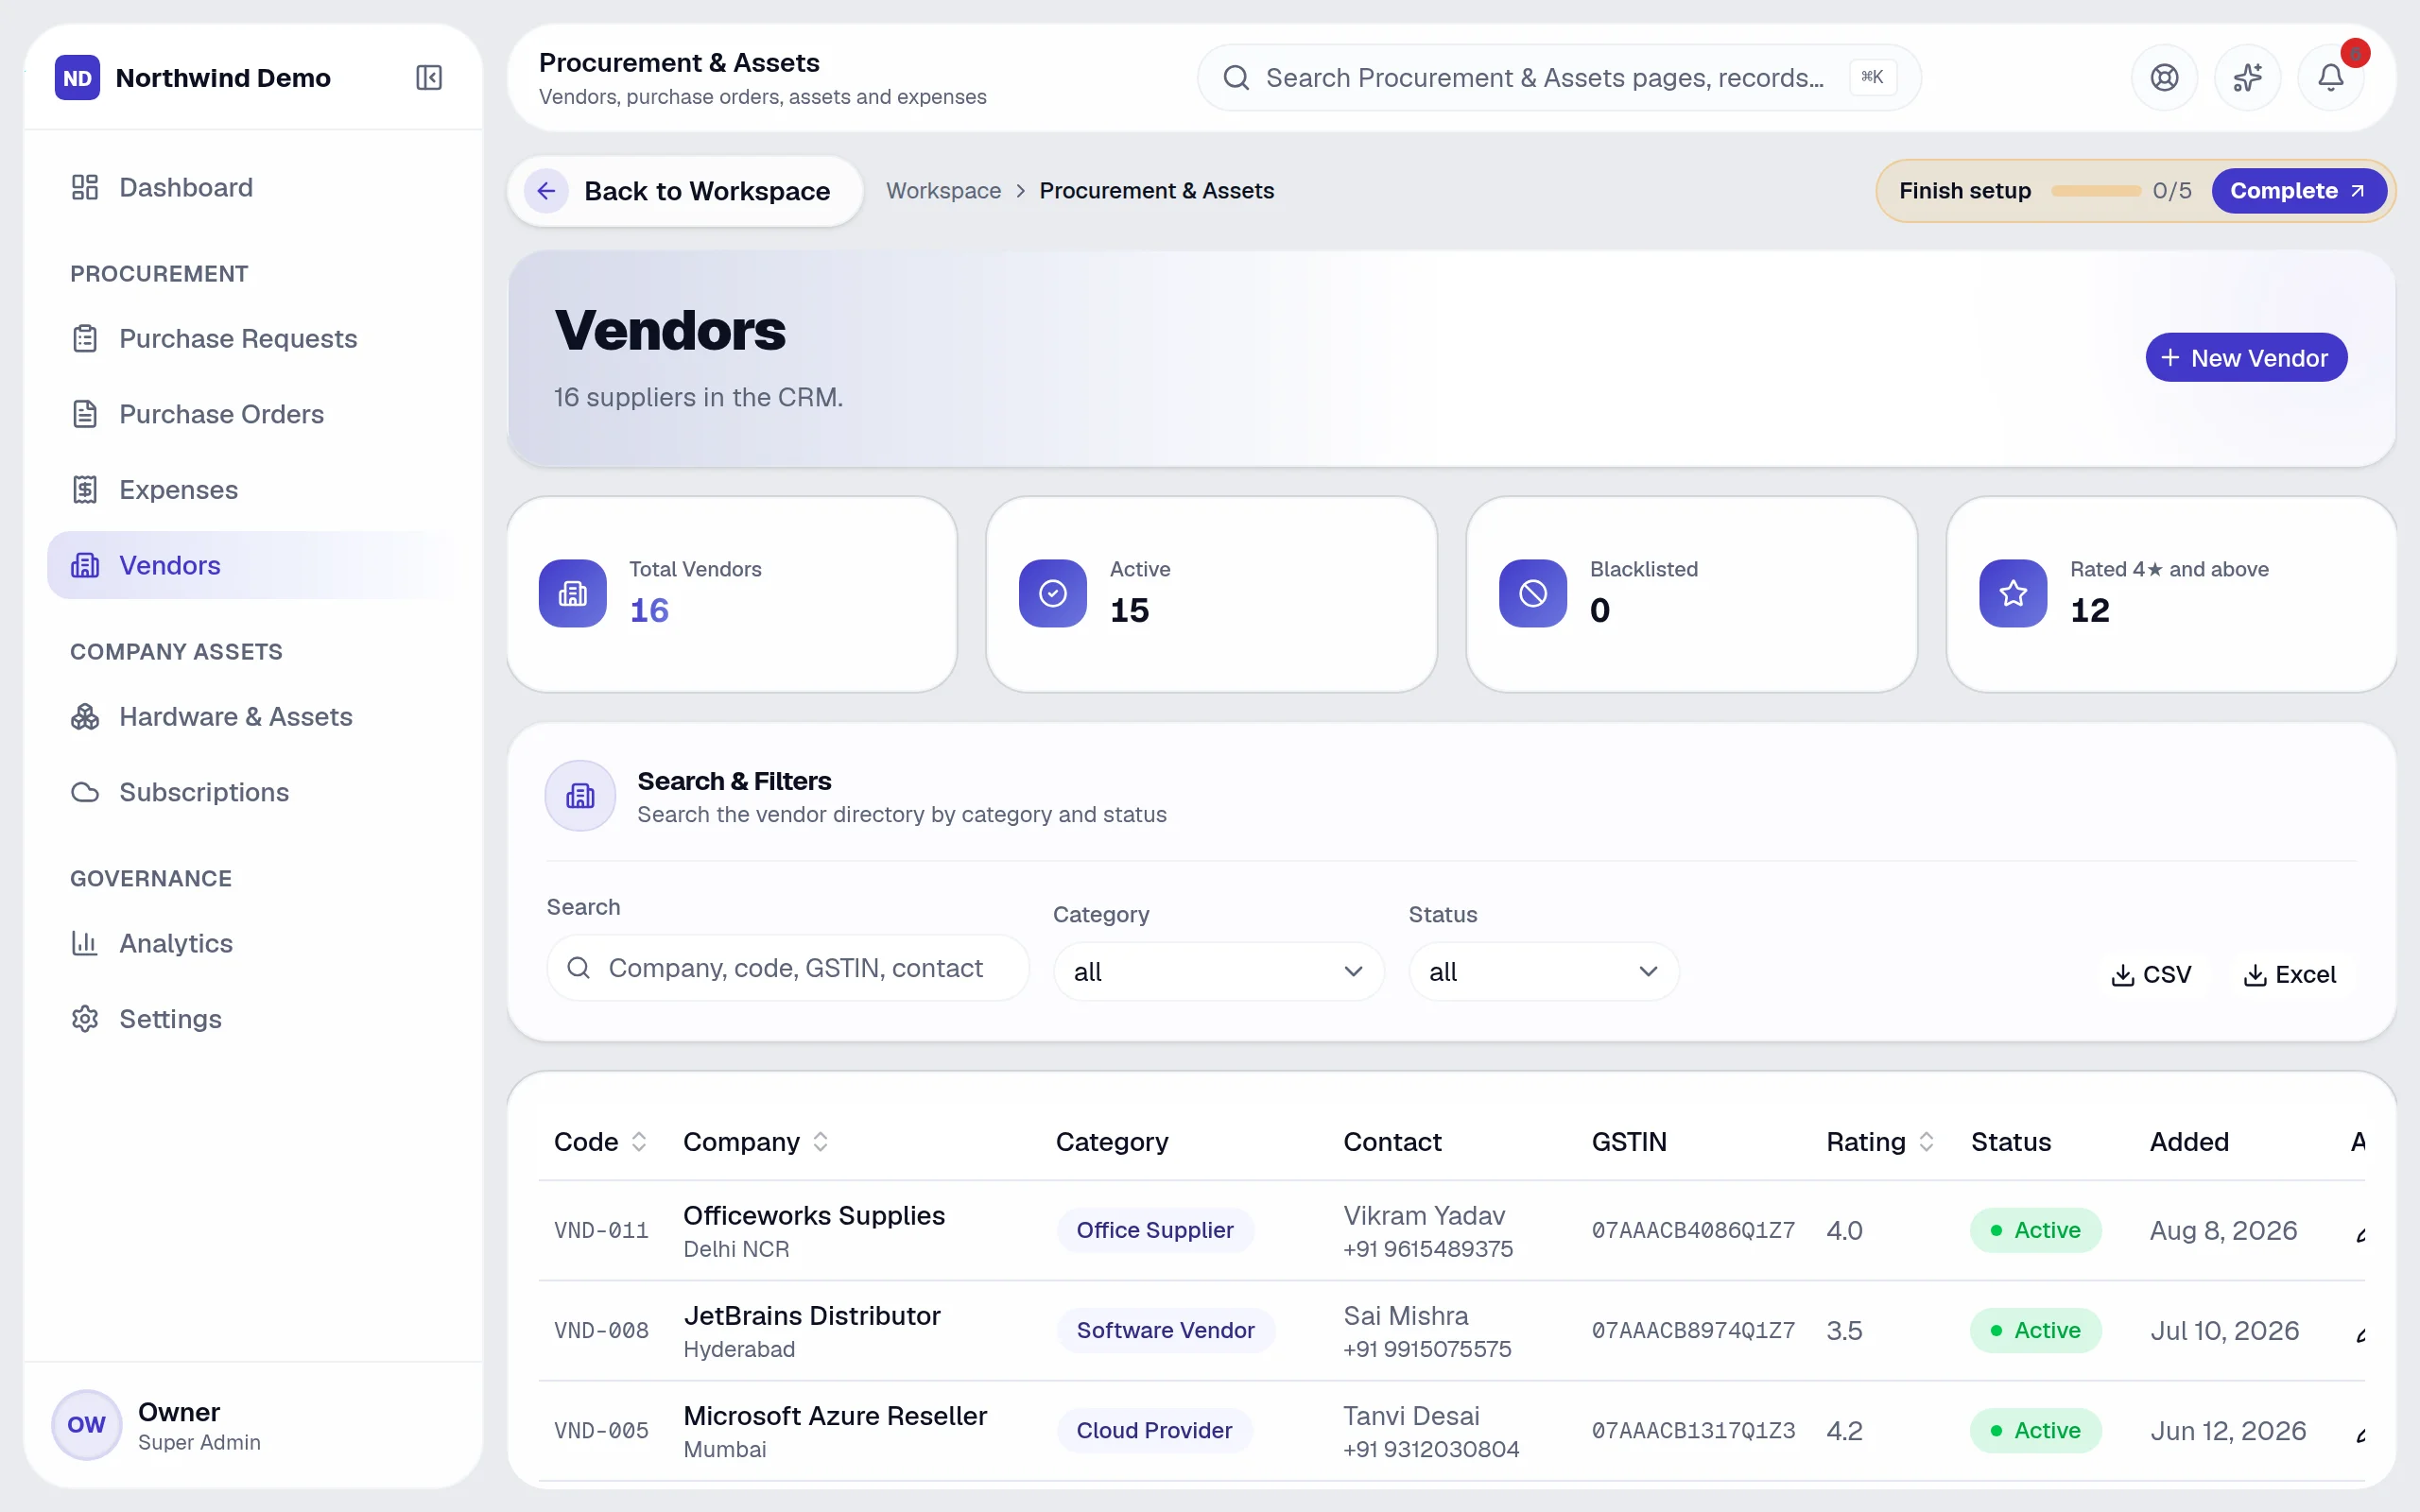Click the Office Supplier category tag
This screenshot has height=1512, width=2420.
pyautogui.click(x=1154, y=1229)
